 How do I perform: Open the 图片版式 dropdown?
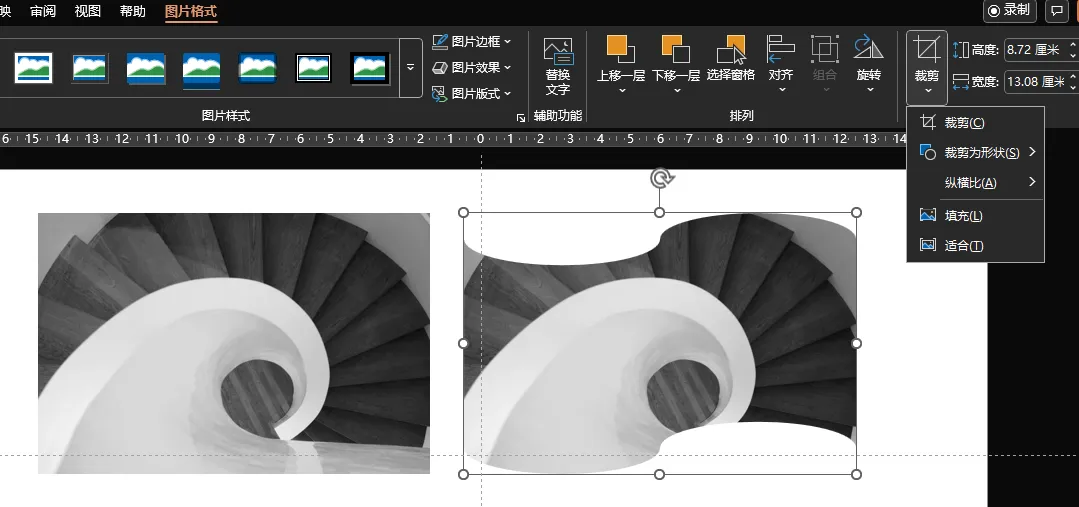(x=472, y=94)
